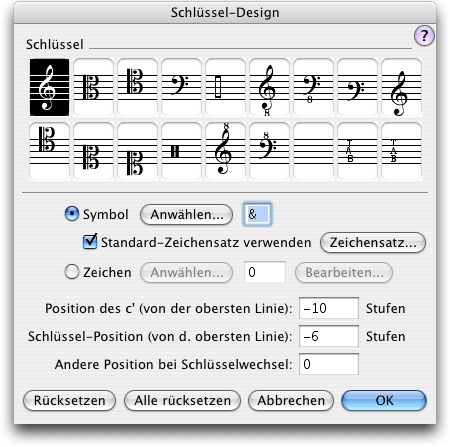The width and height of the screenshot is (450, 447).
Task: Select the treble clef with 8 below
Action: click(270, 87)
